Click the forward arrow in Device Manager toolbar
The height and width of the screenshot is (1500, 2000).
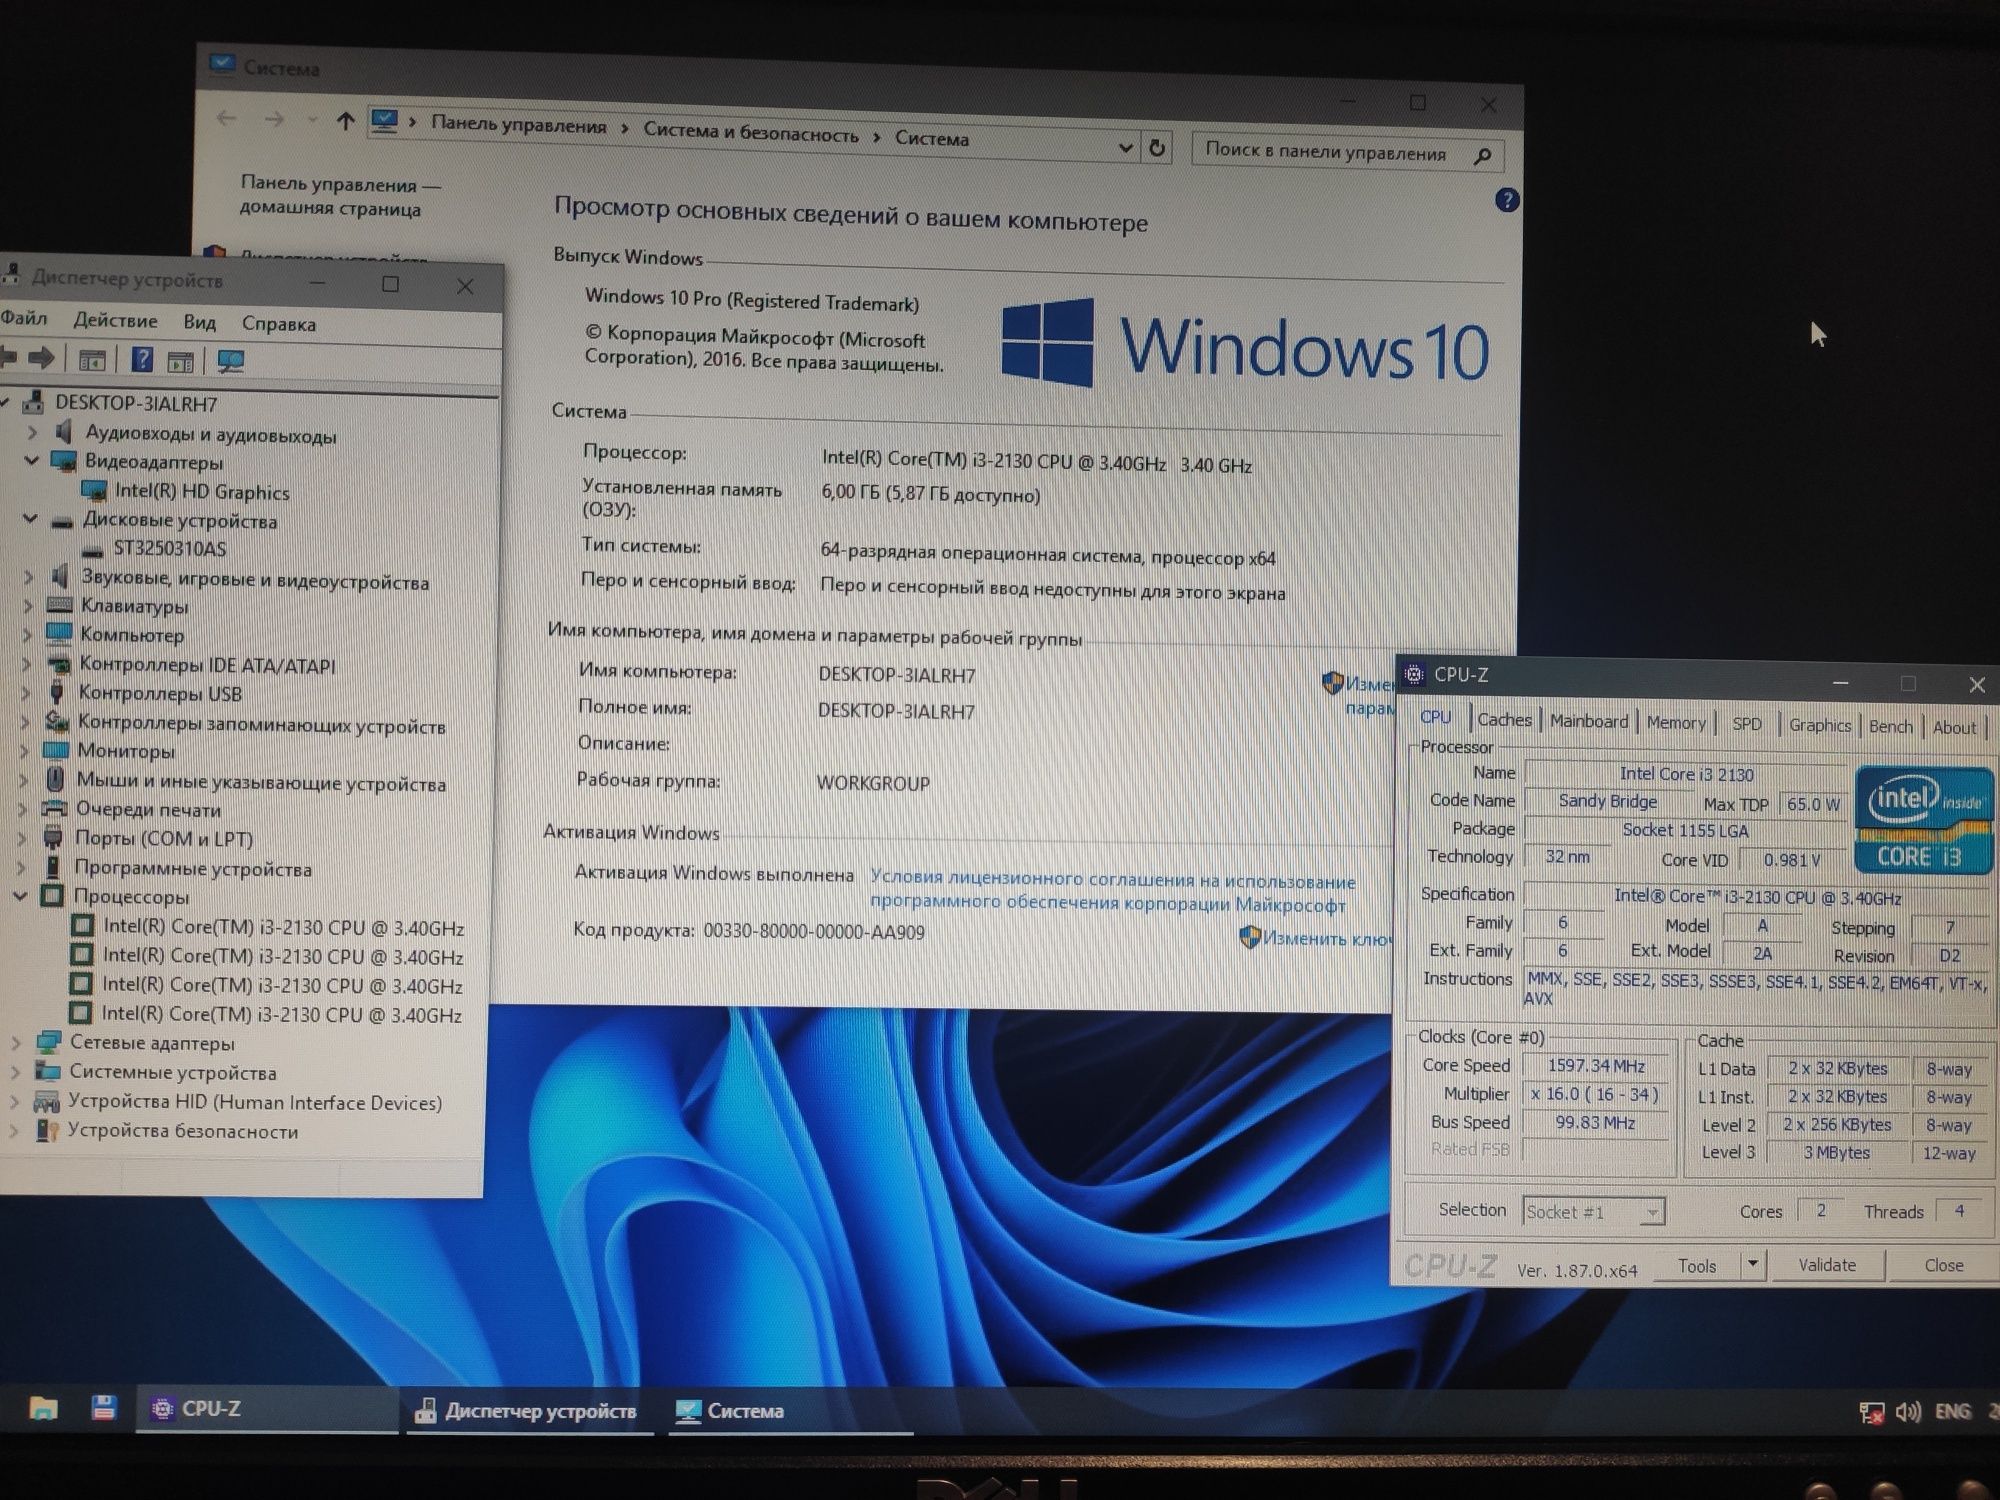[41, 357]
